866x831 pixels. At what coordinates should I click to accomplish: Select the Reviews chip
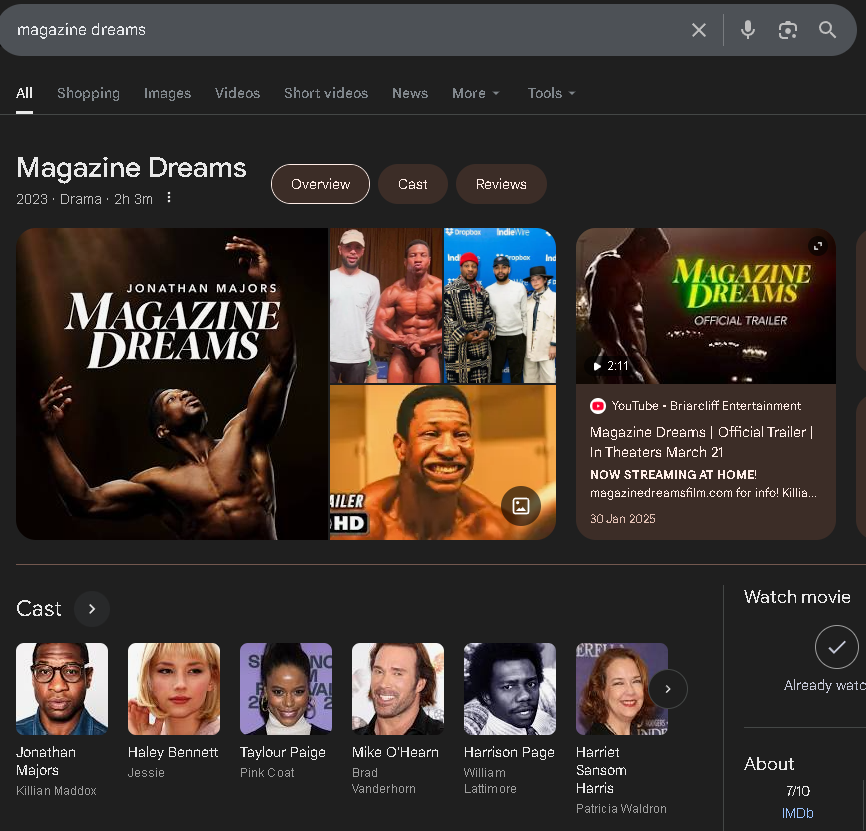click(x=501, y=184)
